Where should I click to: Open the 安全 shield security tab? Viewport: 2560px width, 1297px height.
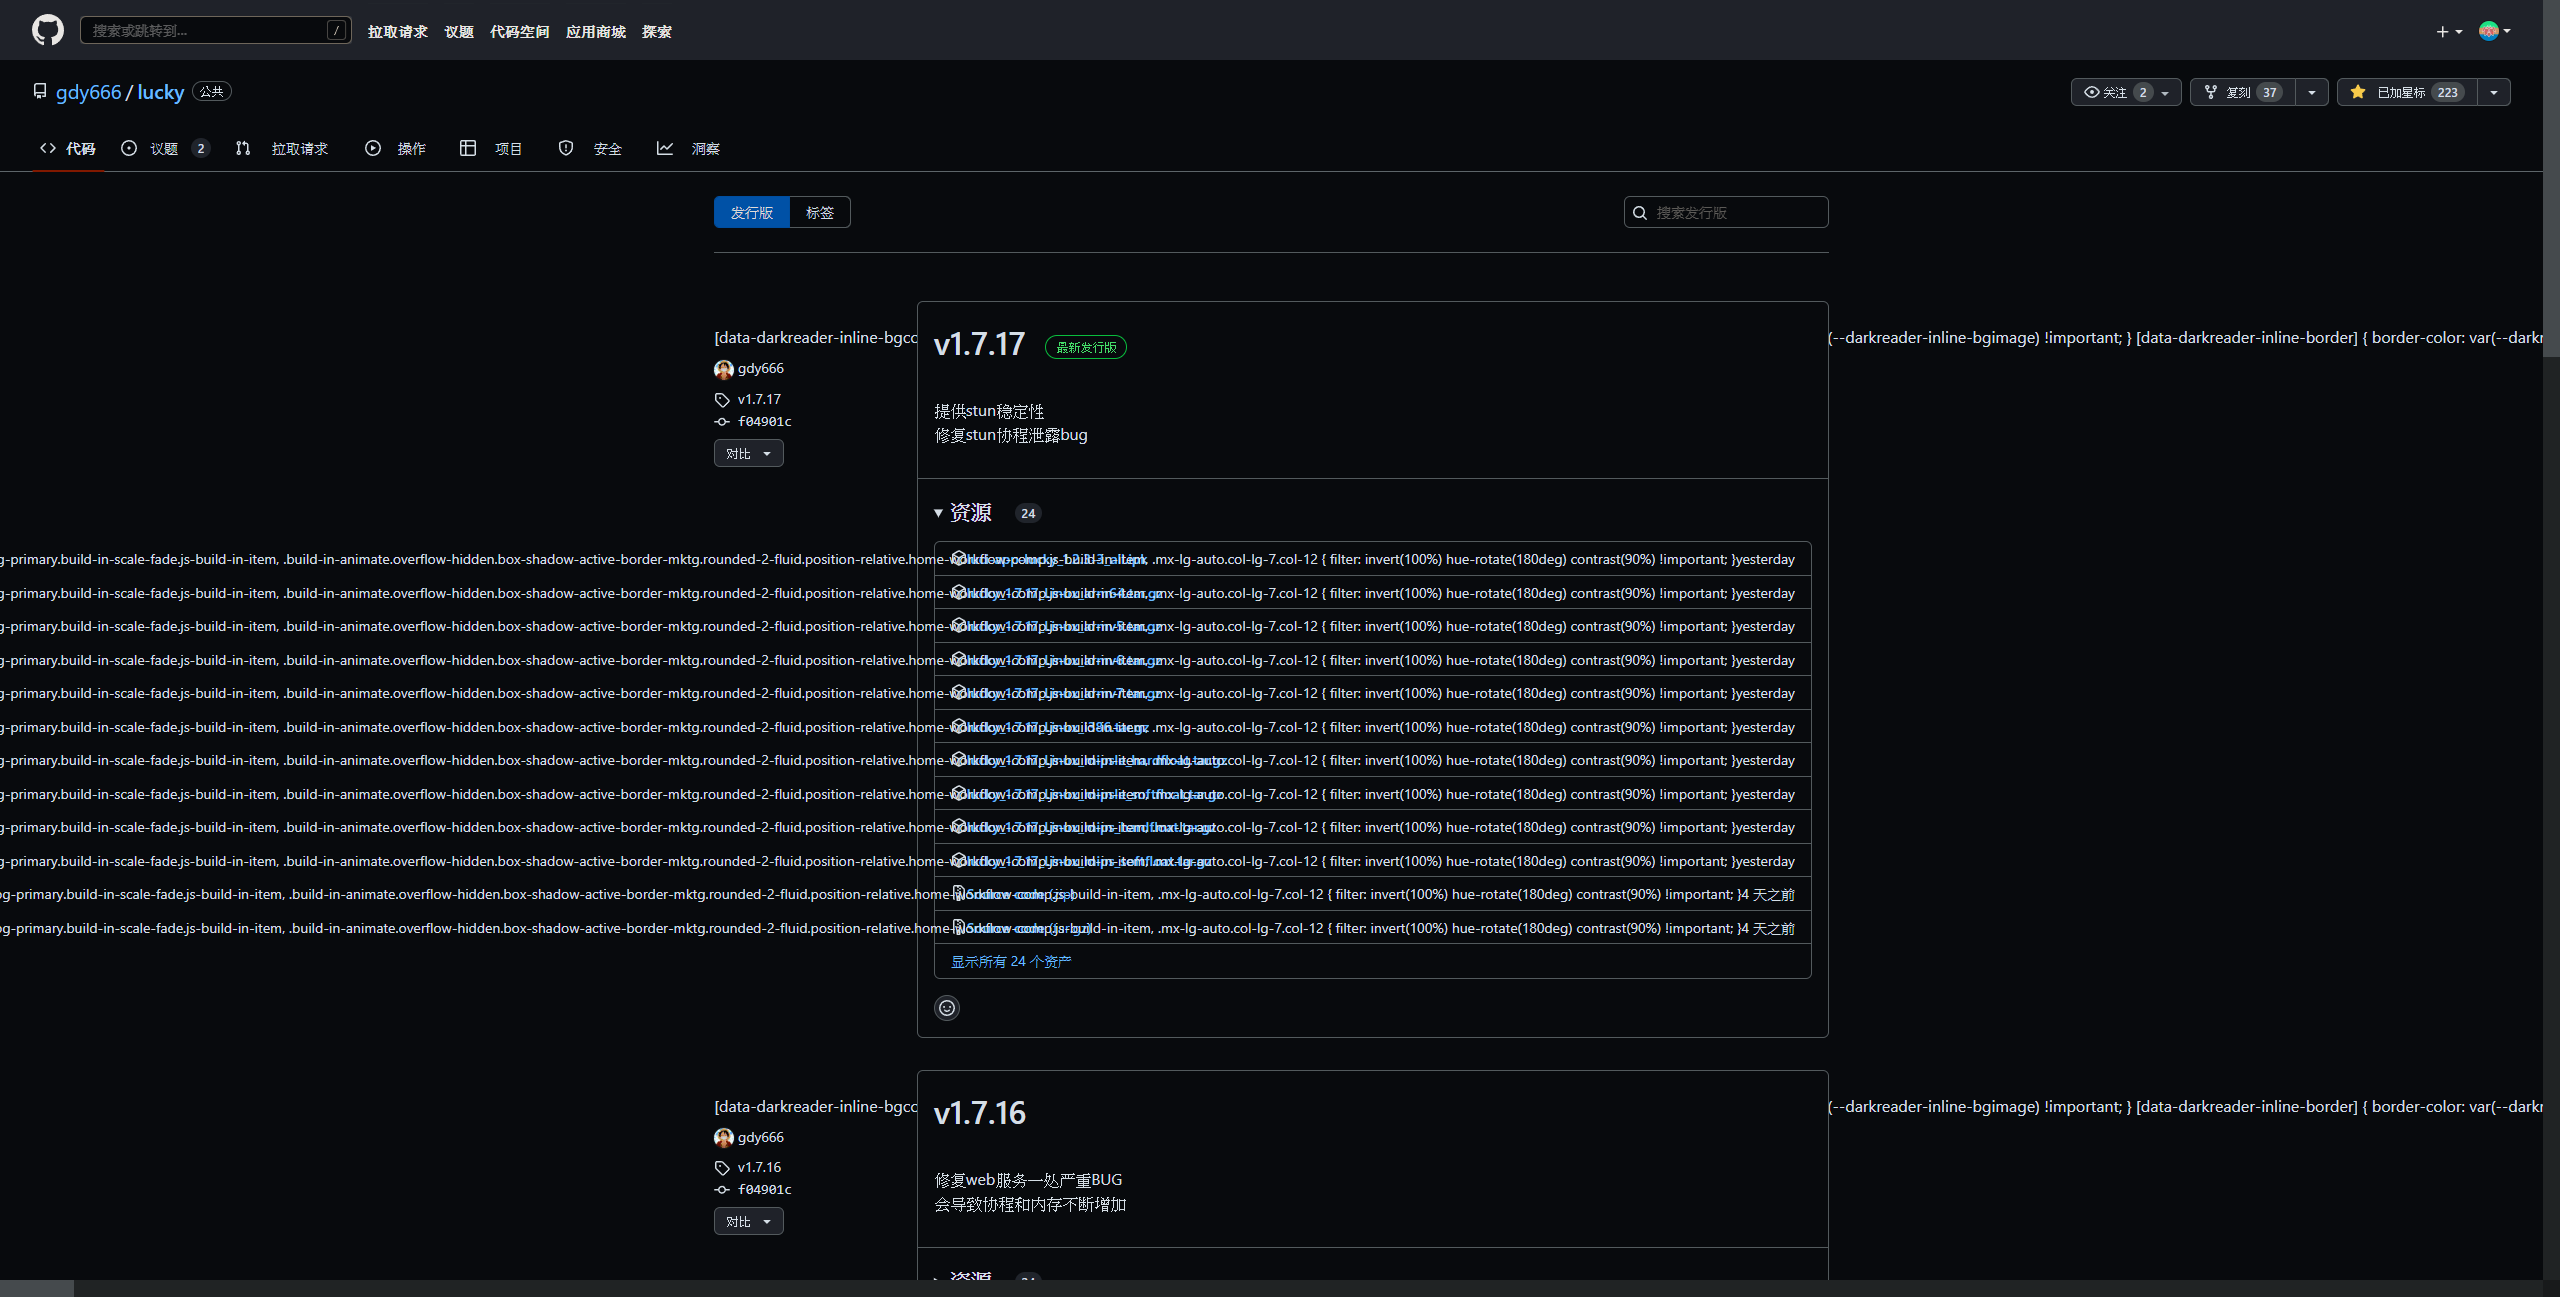(x=593, y=148)
